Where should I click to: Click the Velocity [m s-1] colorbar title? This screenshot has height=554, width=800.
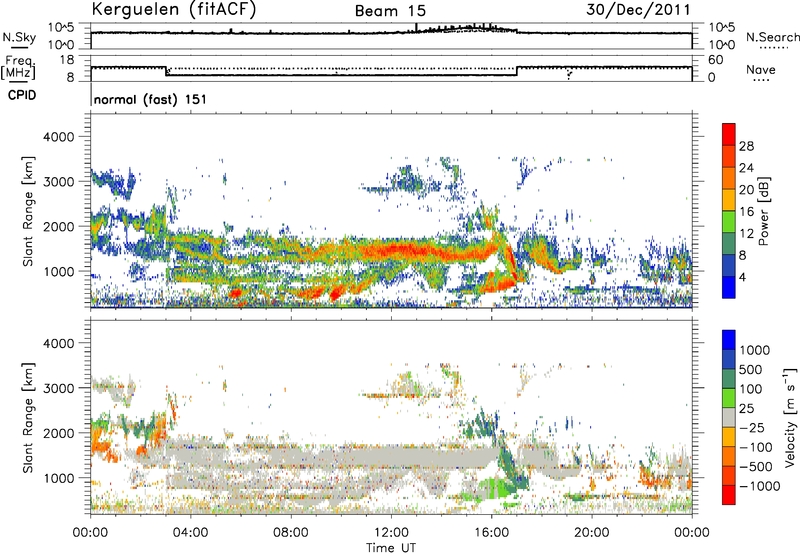tap(790, 417)
